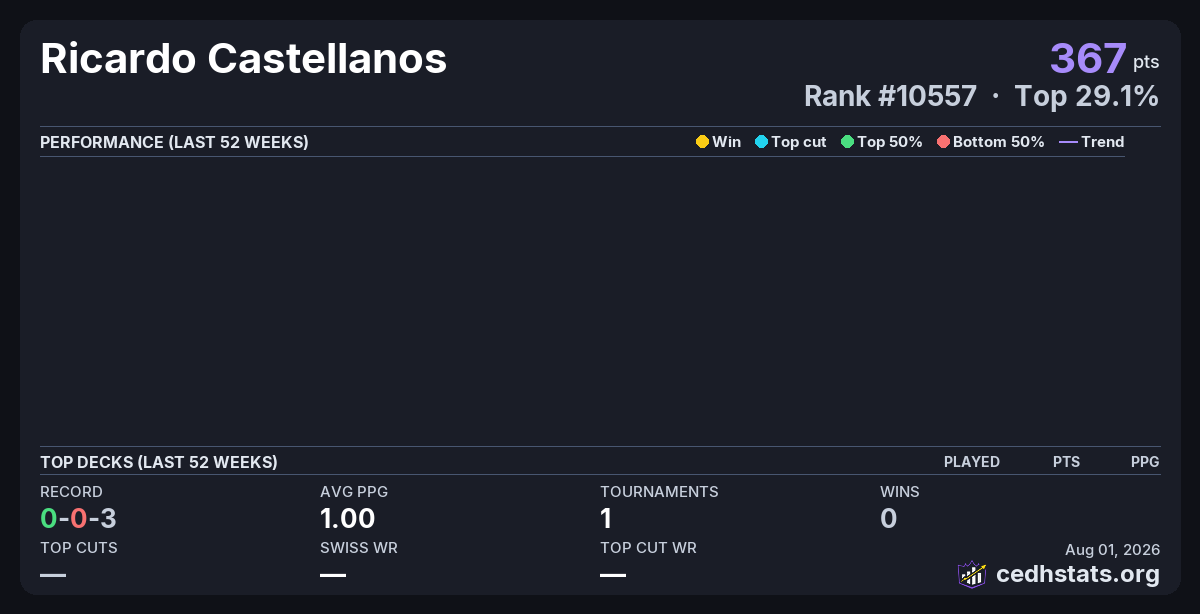
Task: Click the Rank #10557 text
Action: coord(890,96)
